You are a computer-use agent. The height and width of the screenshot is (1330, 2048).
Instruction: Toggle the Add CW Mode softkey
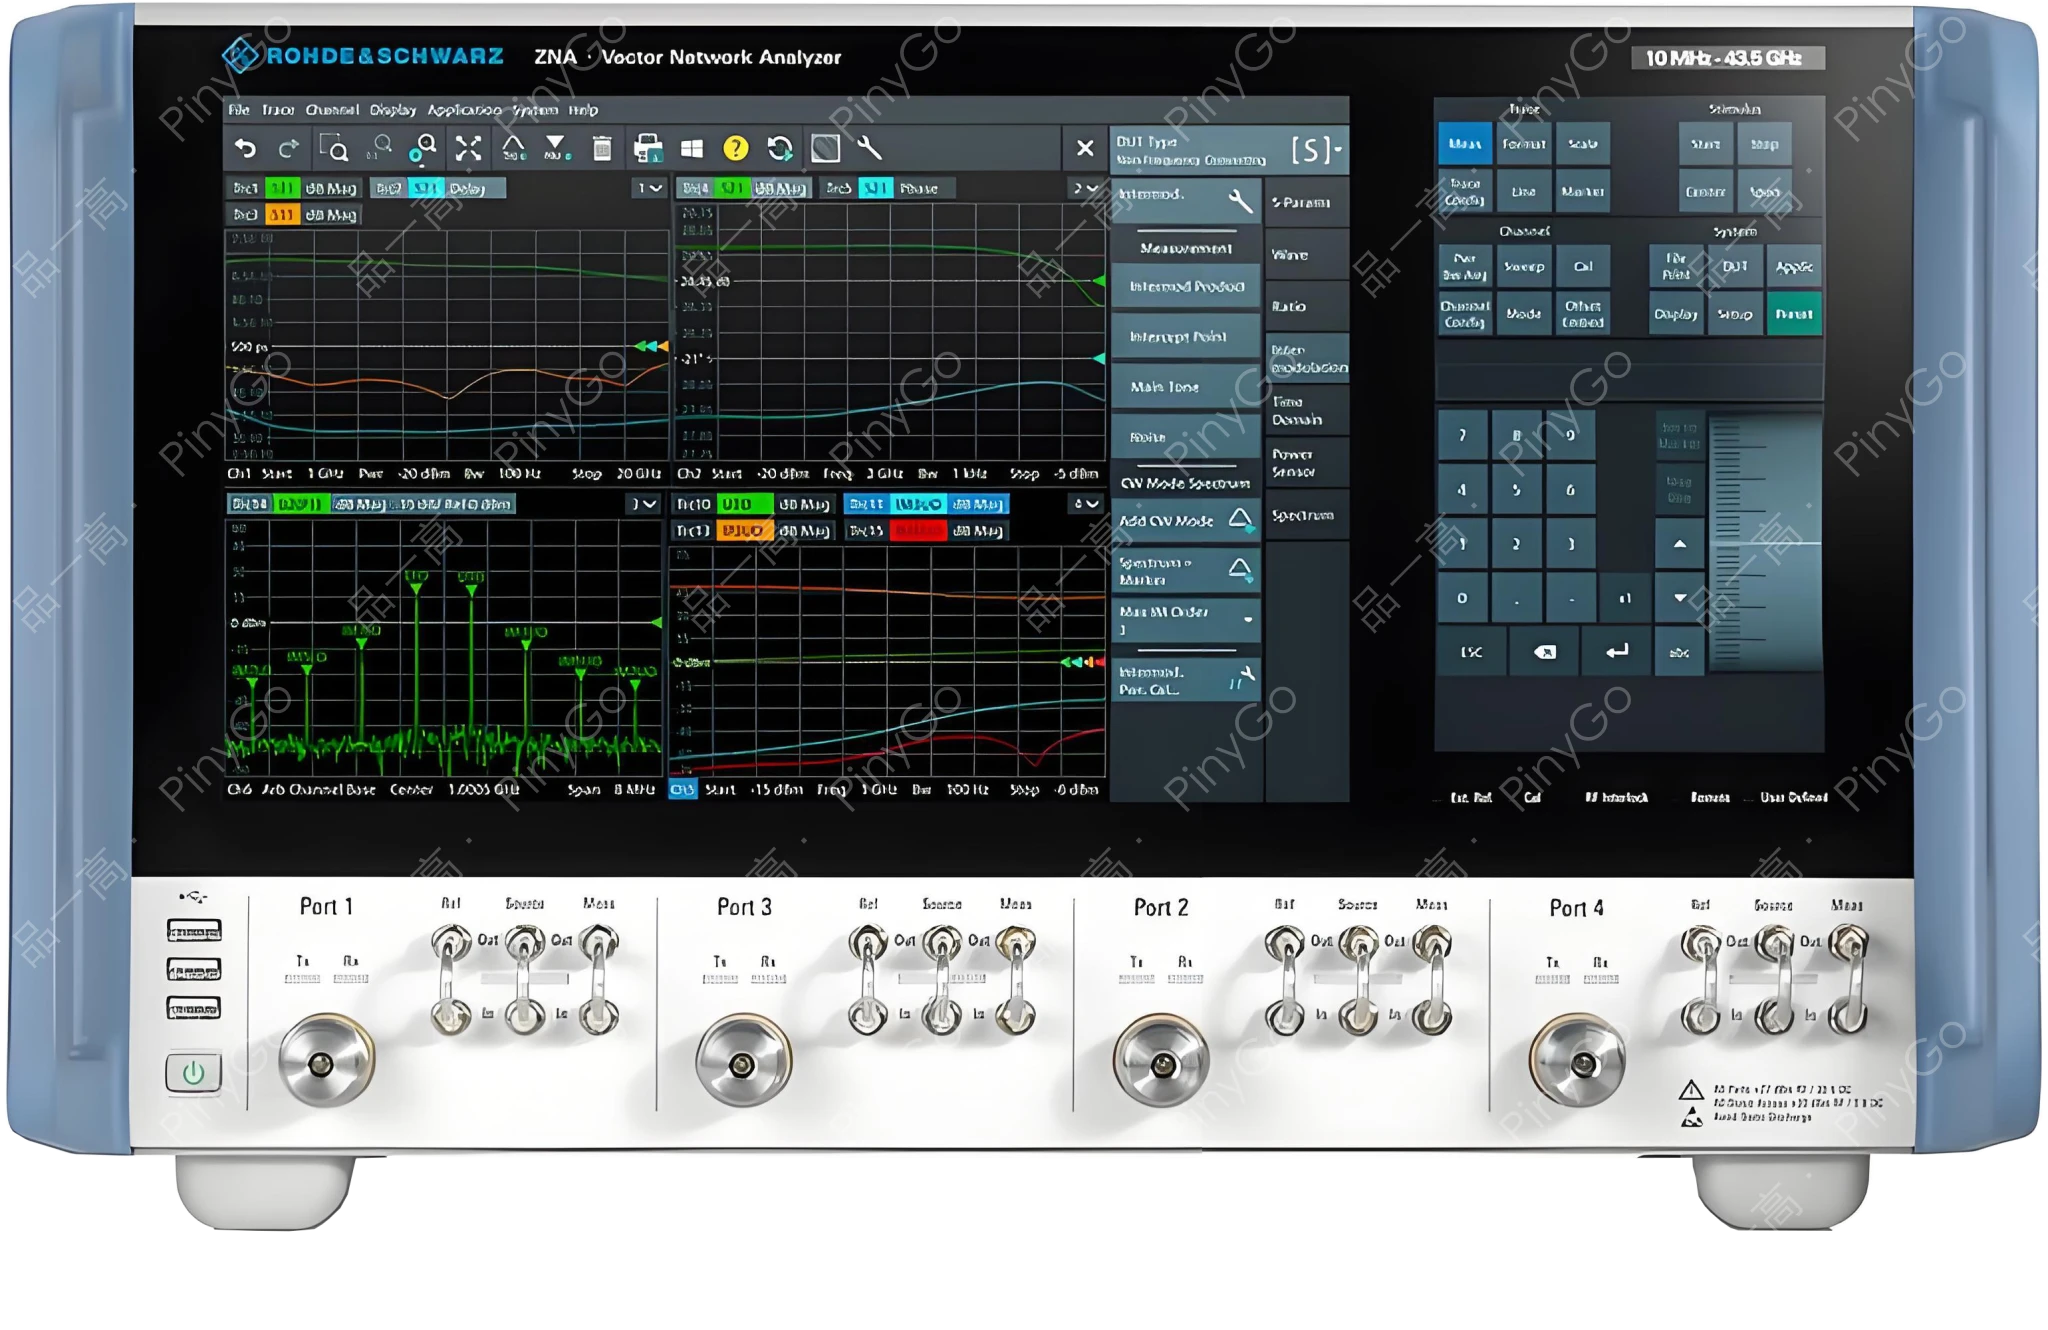(x=1185, y=521)
